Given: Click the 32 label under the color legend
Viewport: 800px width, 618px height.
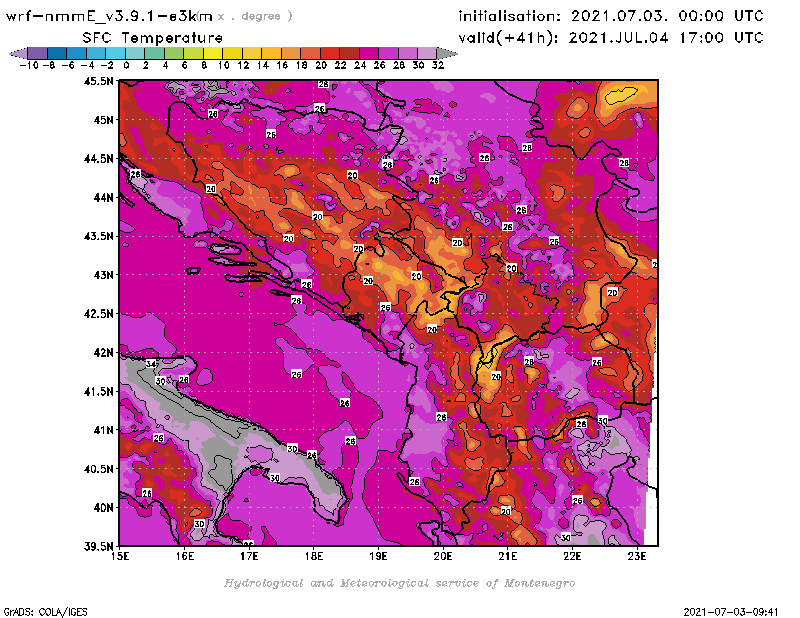Looking at the screenshot, I should (x=438, y=65).
